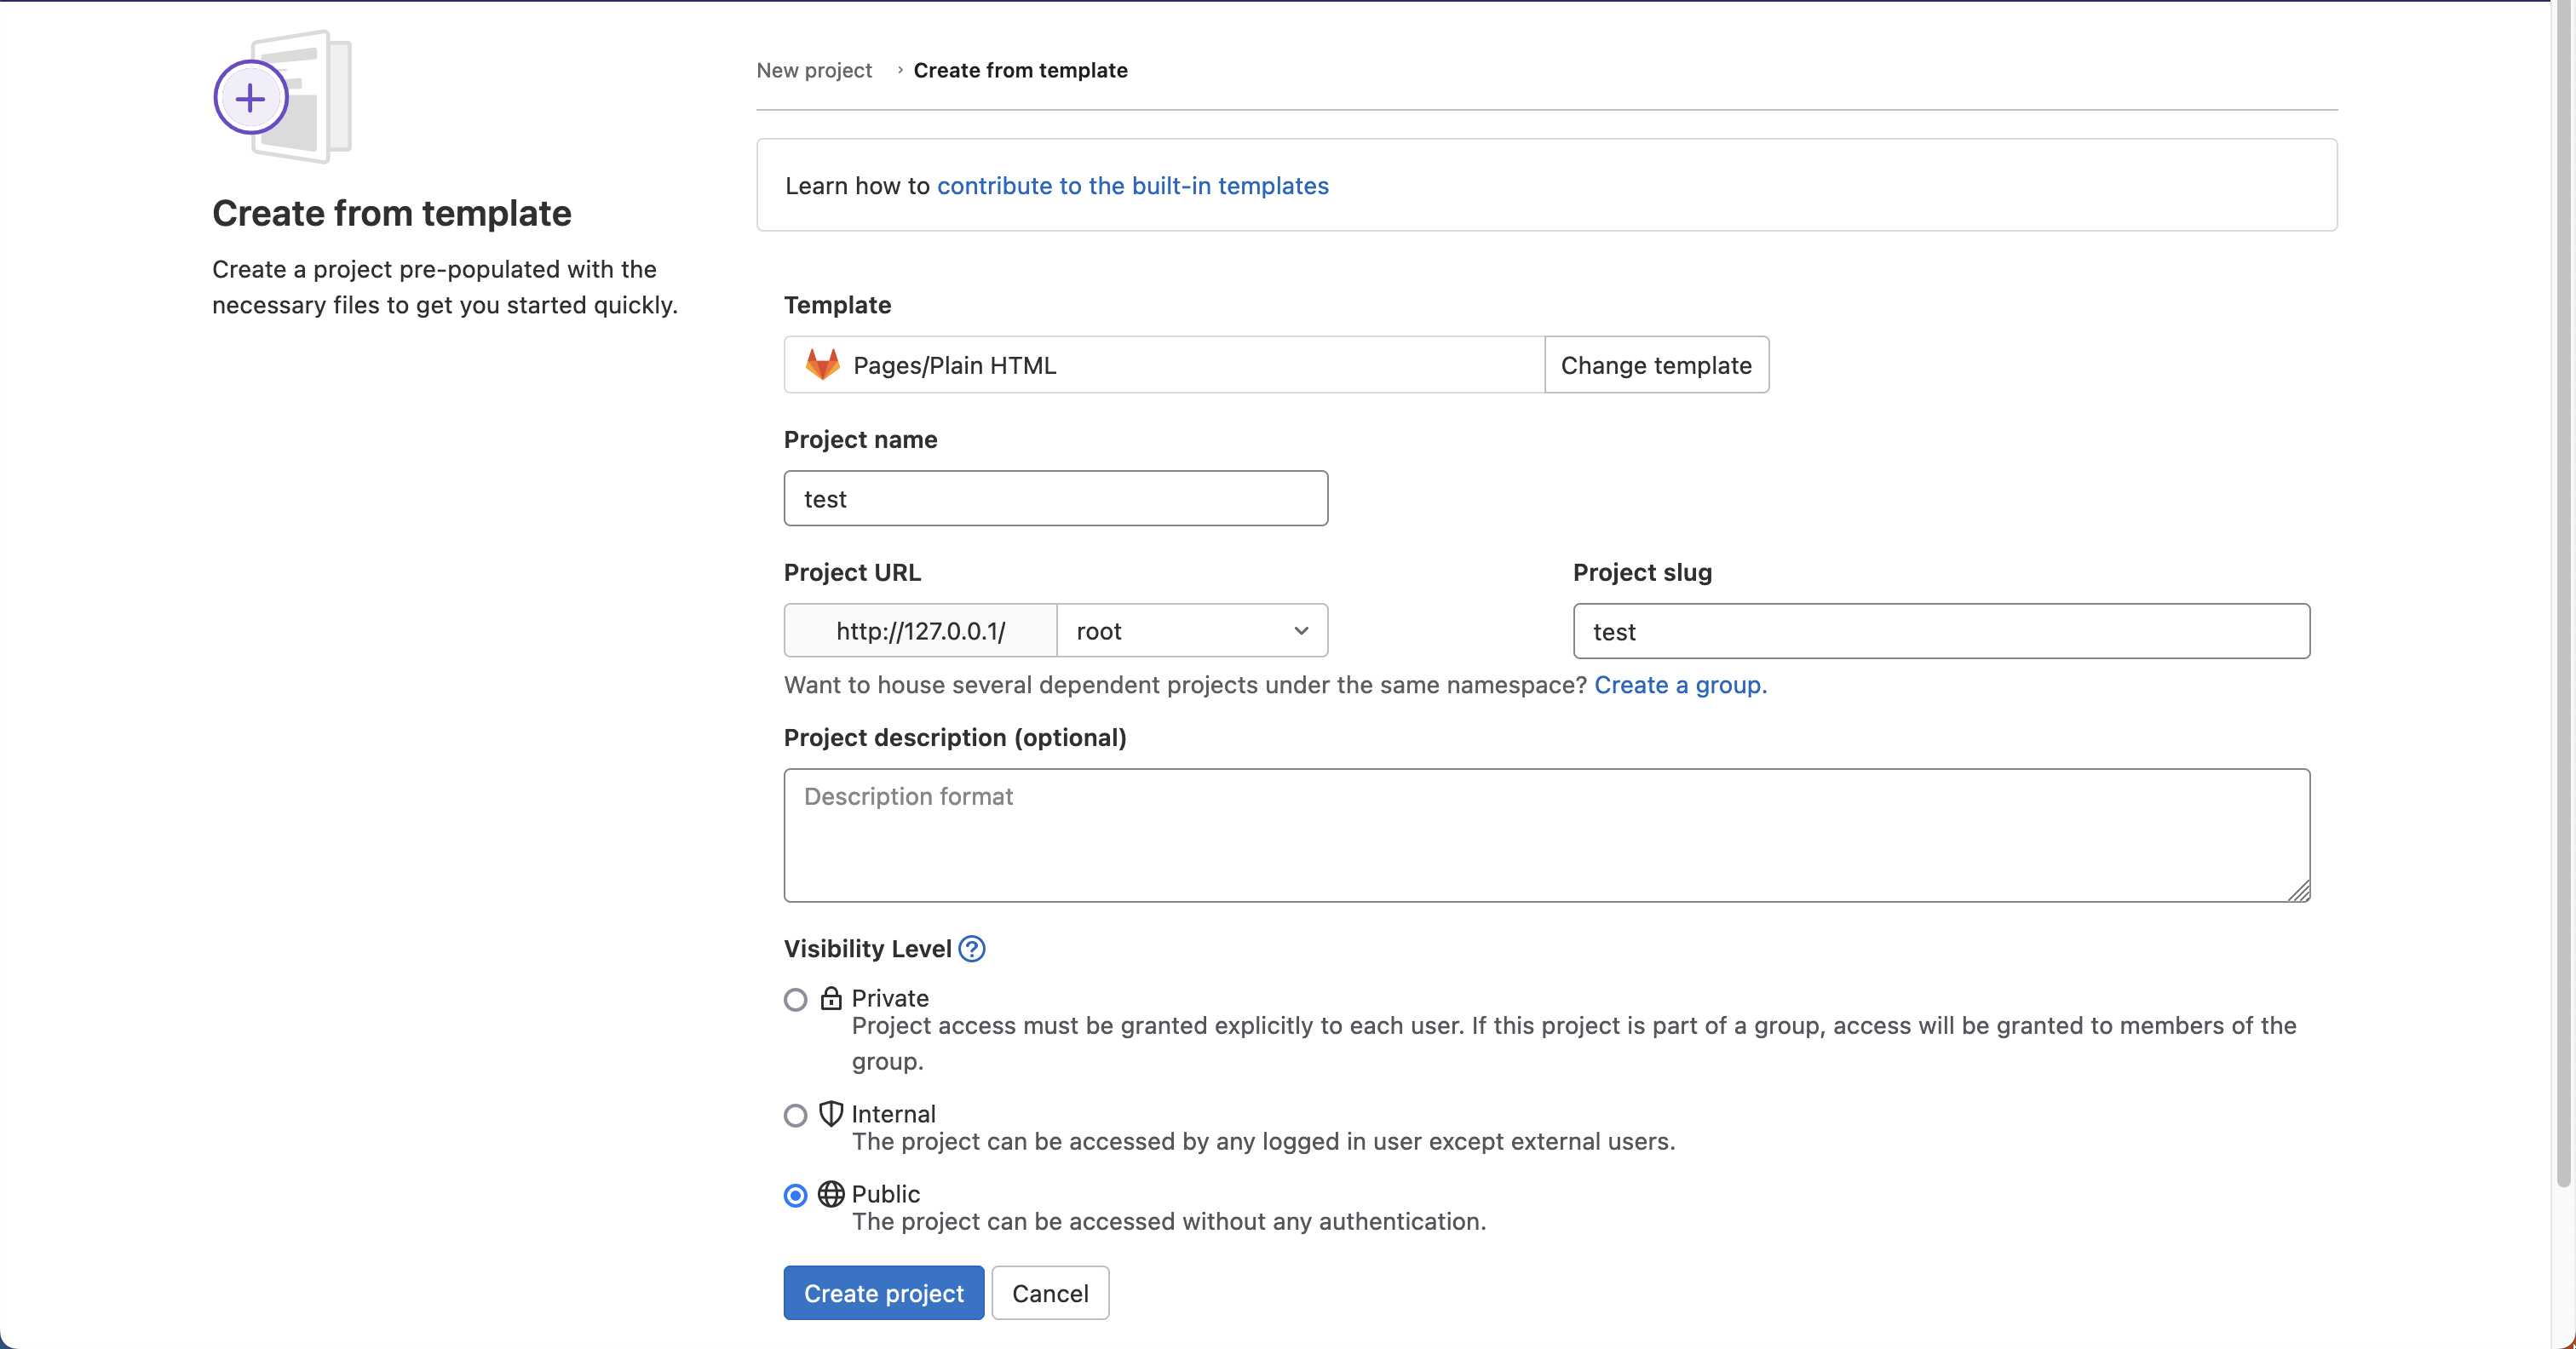Click the Create from template heading

point(391,213)
